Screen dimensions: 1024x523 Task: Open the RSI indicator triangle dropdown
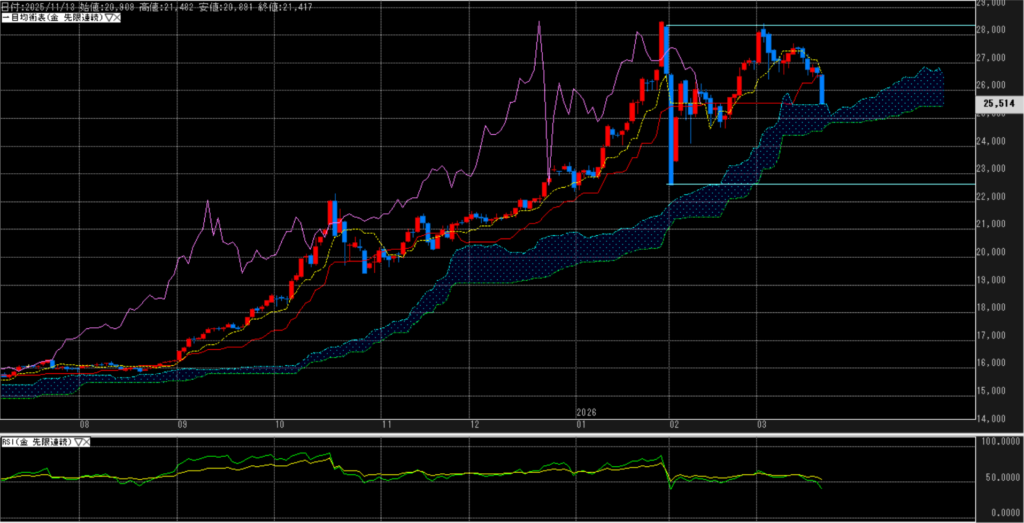point(77,441)
